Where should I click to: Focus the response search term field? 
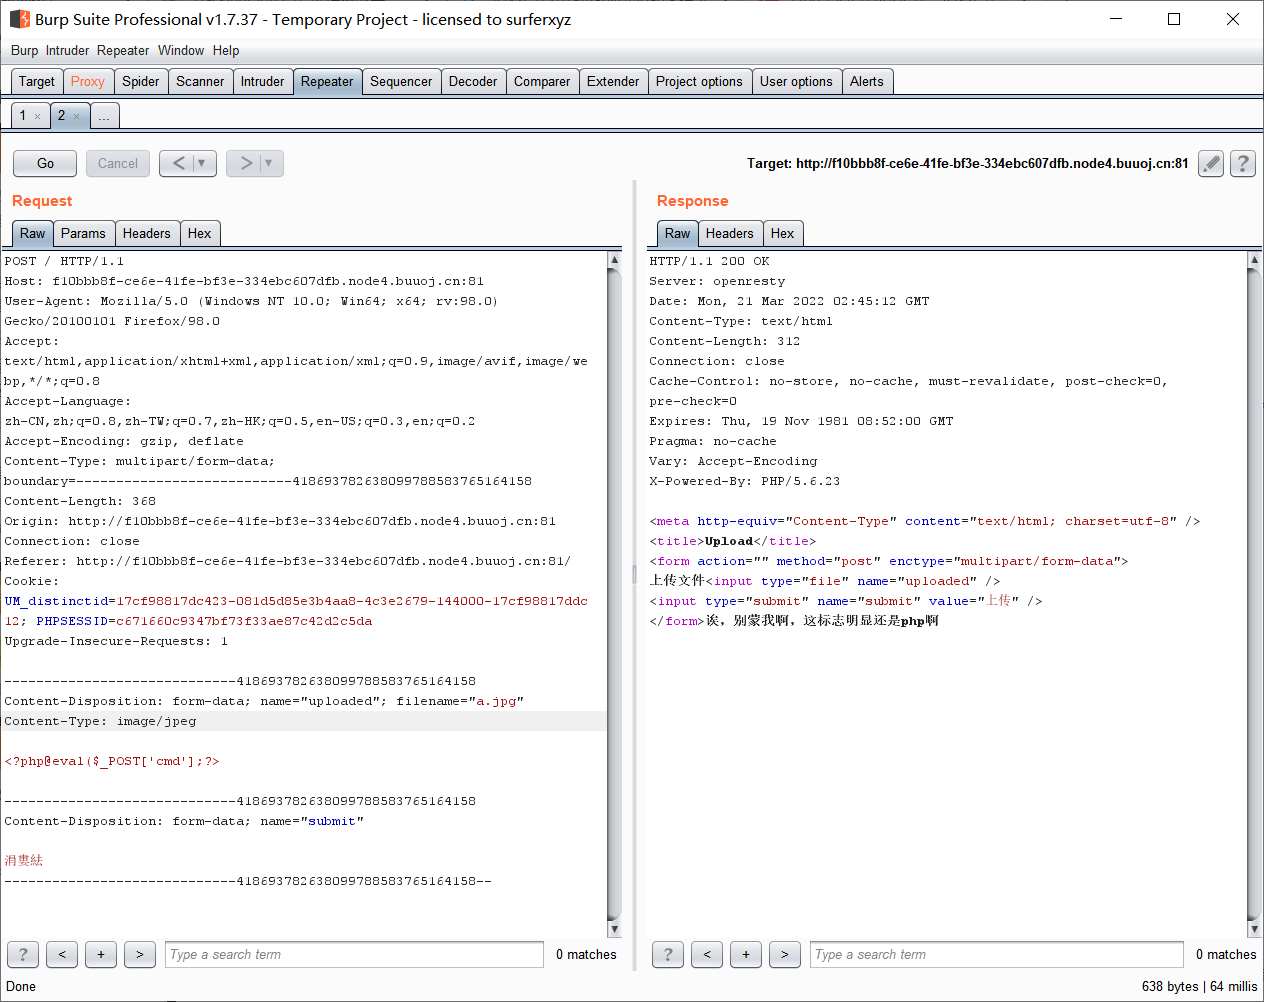(x=997, y=955)
